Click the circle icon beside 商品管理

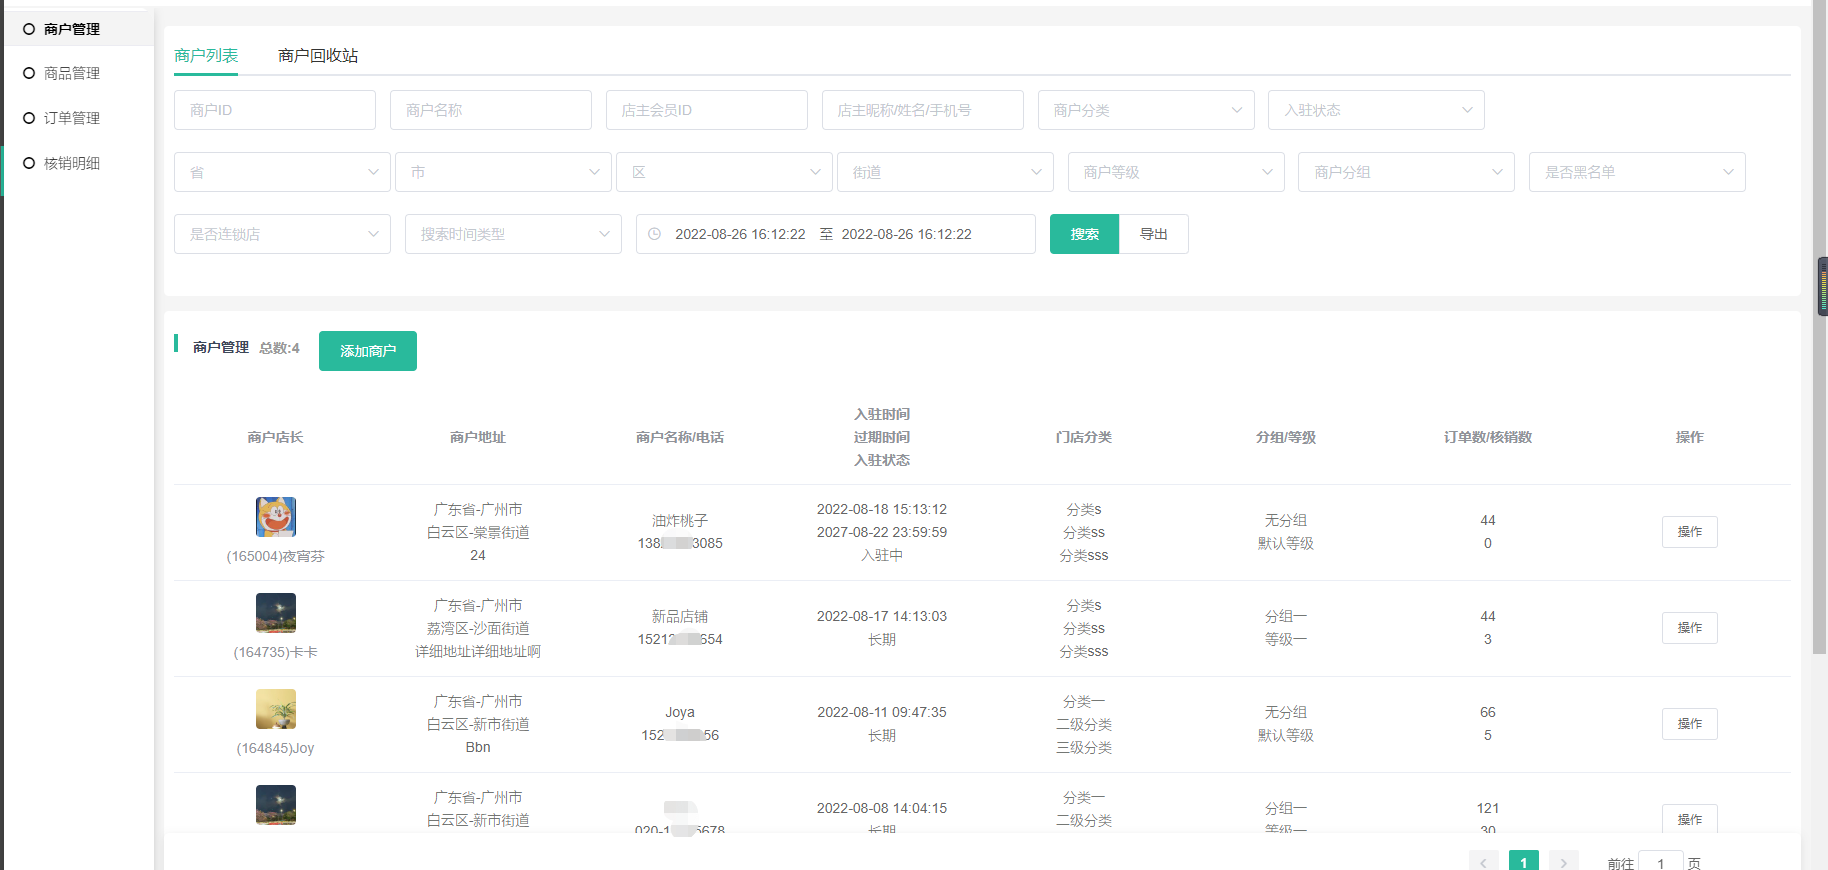pyautogui.click(x=29, y=73)
